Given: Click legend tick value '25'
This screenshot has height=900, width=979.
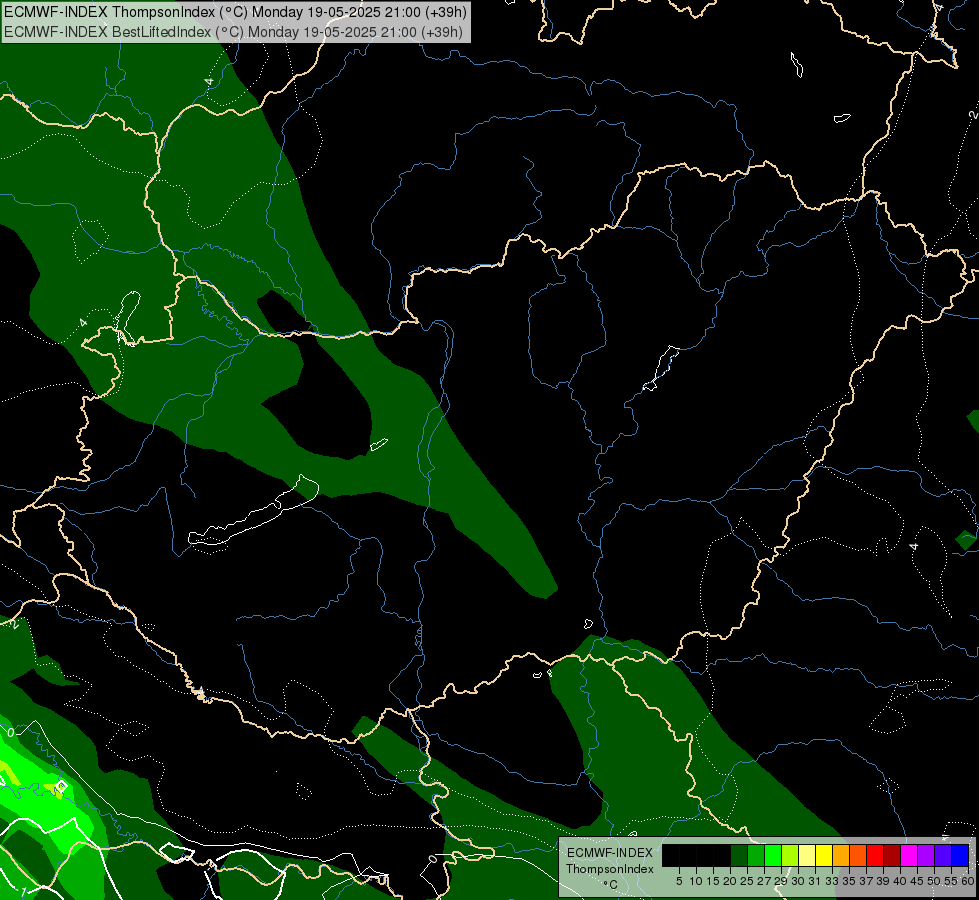Looking at the screenshot, I should [x=747, y=881].
